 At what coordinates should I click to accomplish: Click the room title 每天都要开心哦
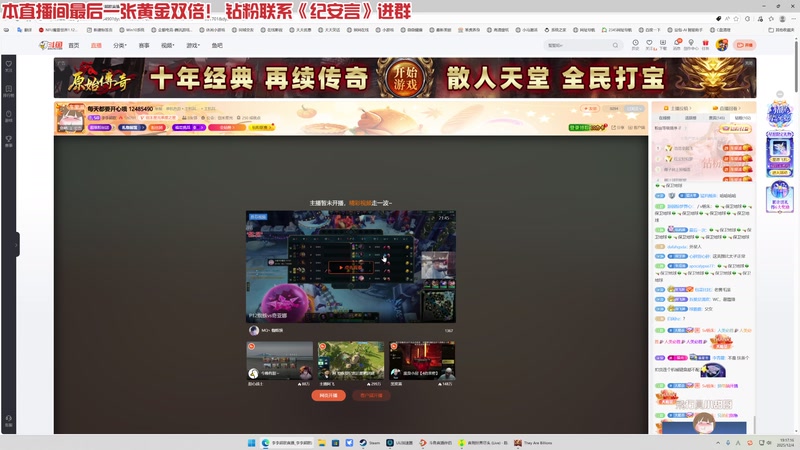107,109
